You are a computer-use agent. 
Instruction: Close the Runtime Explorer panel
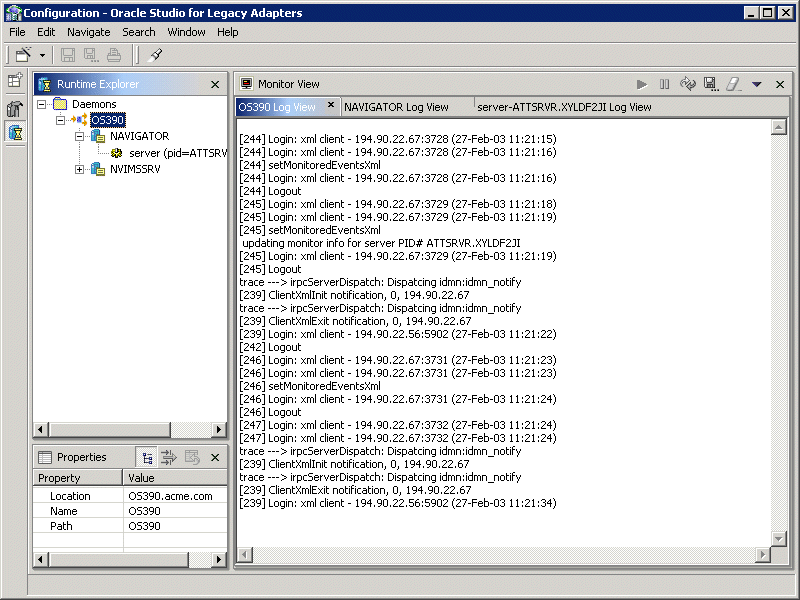point(215,85)
